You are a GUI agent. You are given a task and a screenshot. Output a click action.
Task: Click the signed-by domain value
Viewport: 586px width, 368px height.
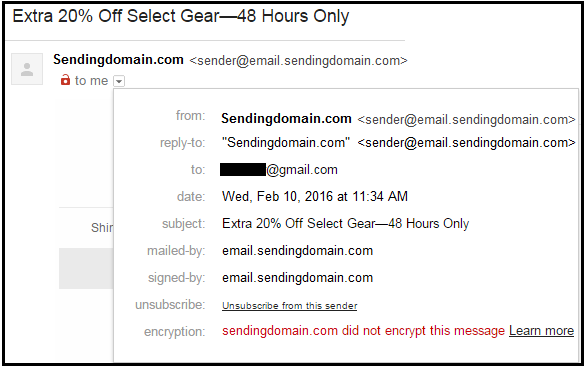pyautogui.click(x=297, y=278)
